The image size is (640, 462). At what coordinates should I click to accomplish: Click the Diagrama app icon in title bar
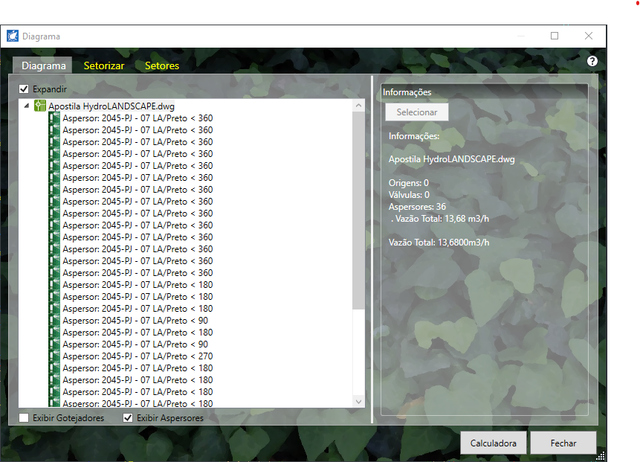[x=13, y=36]
